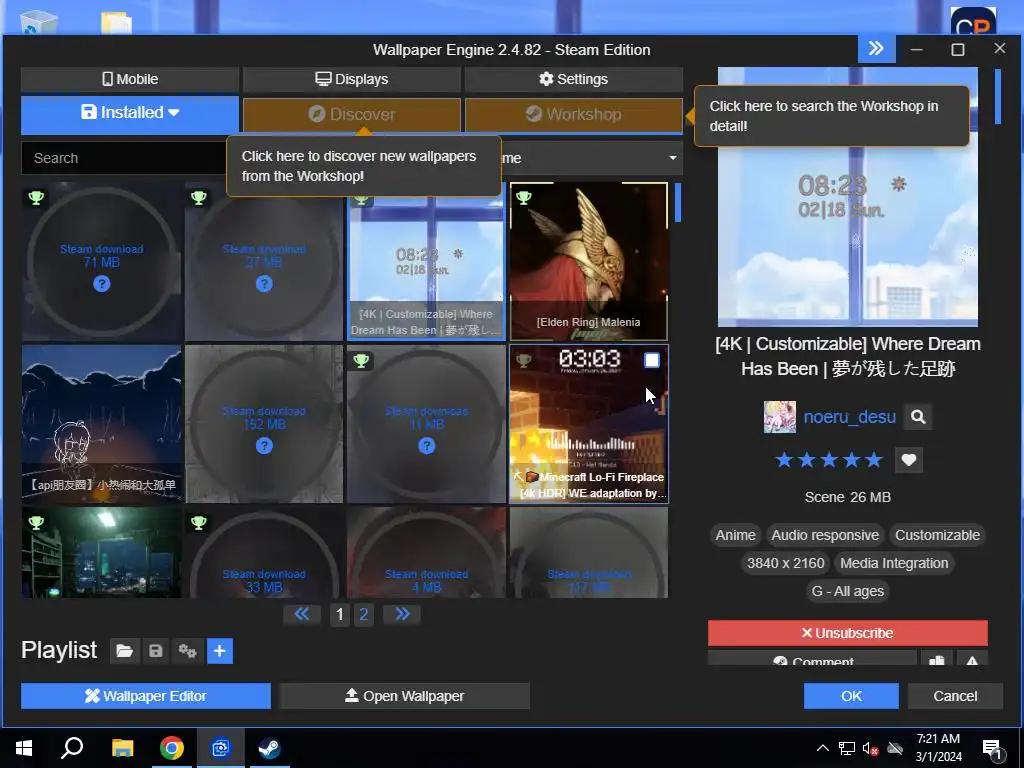Add wallpaper to playlist with plus button

pos(220,651)
